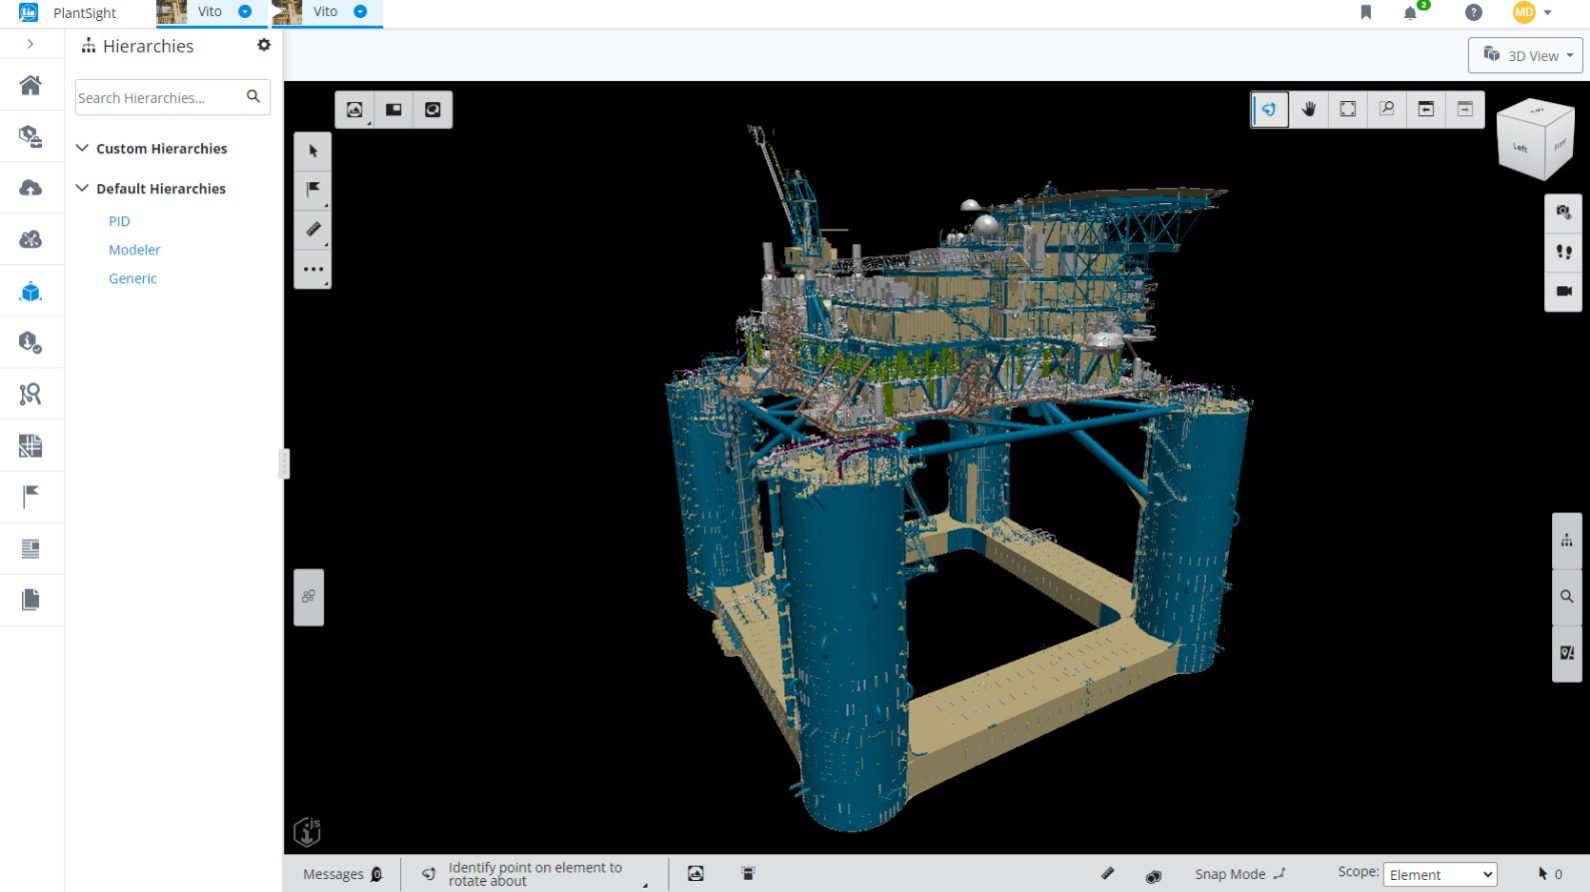1590x892 pixels.
Task: Open the PID hierarchy link
Action: 119,221
